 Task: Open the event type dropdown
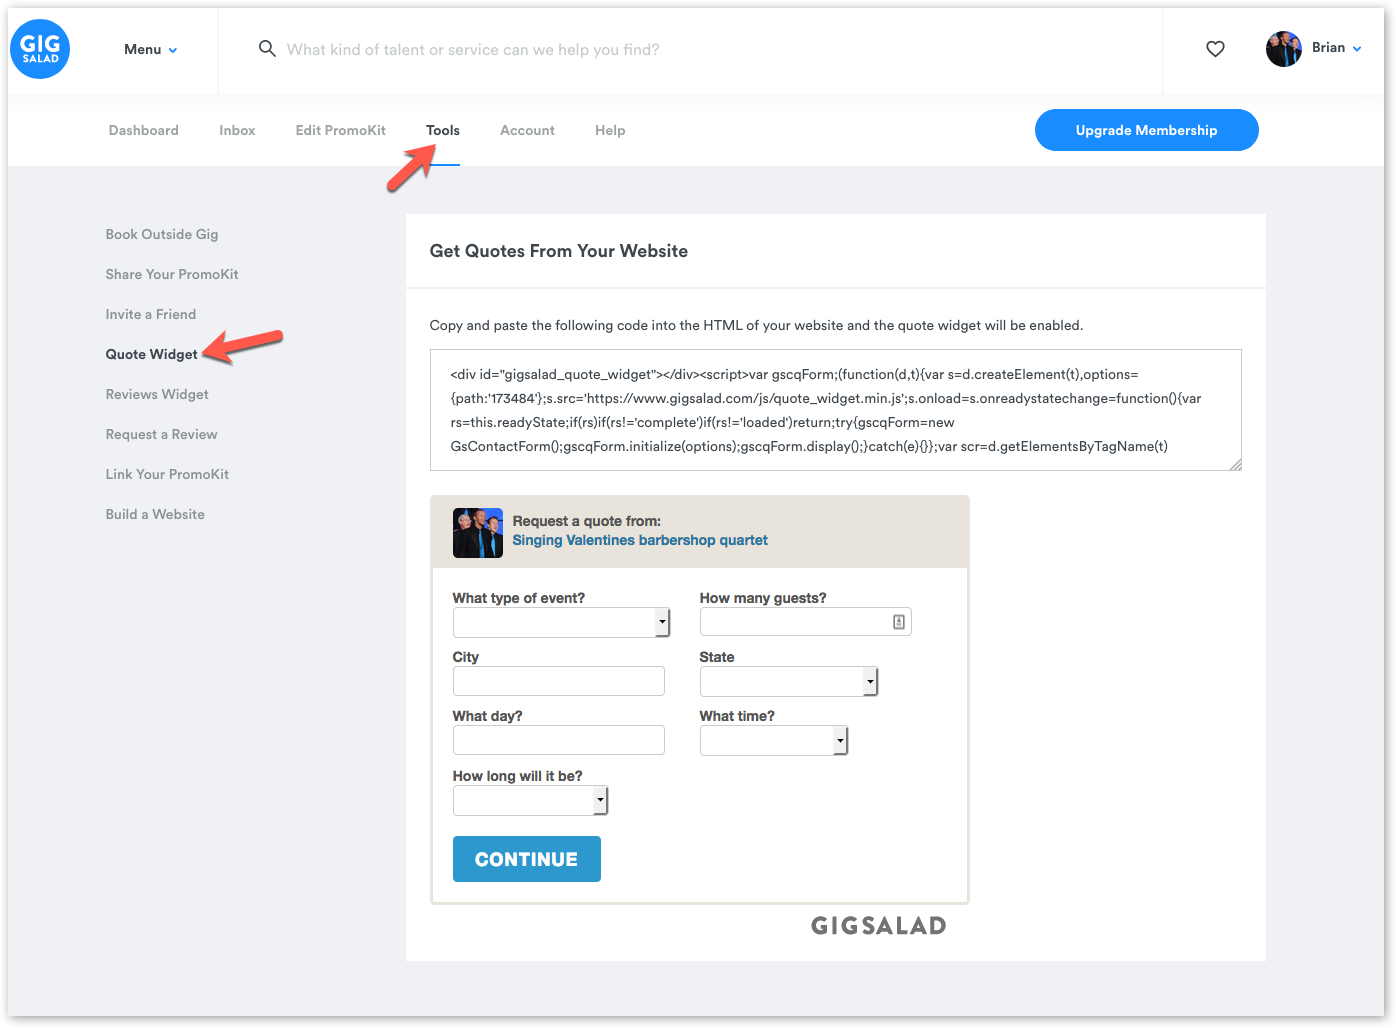[561, 622]
